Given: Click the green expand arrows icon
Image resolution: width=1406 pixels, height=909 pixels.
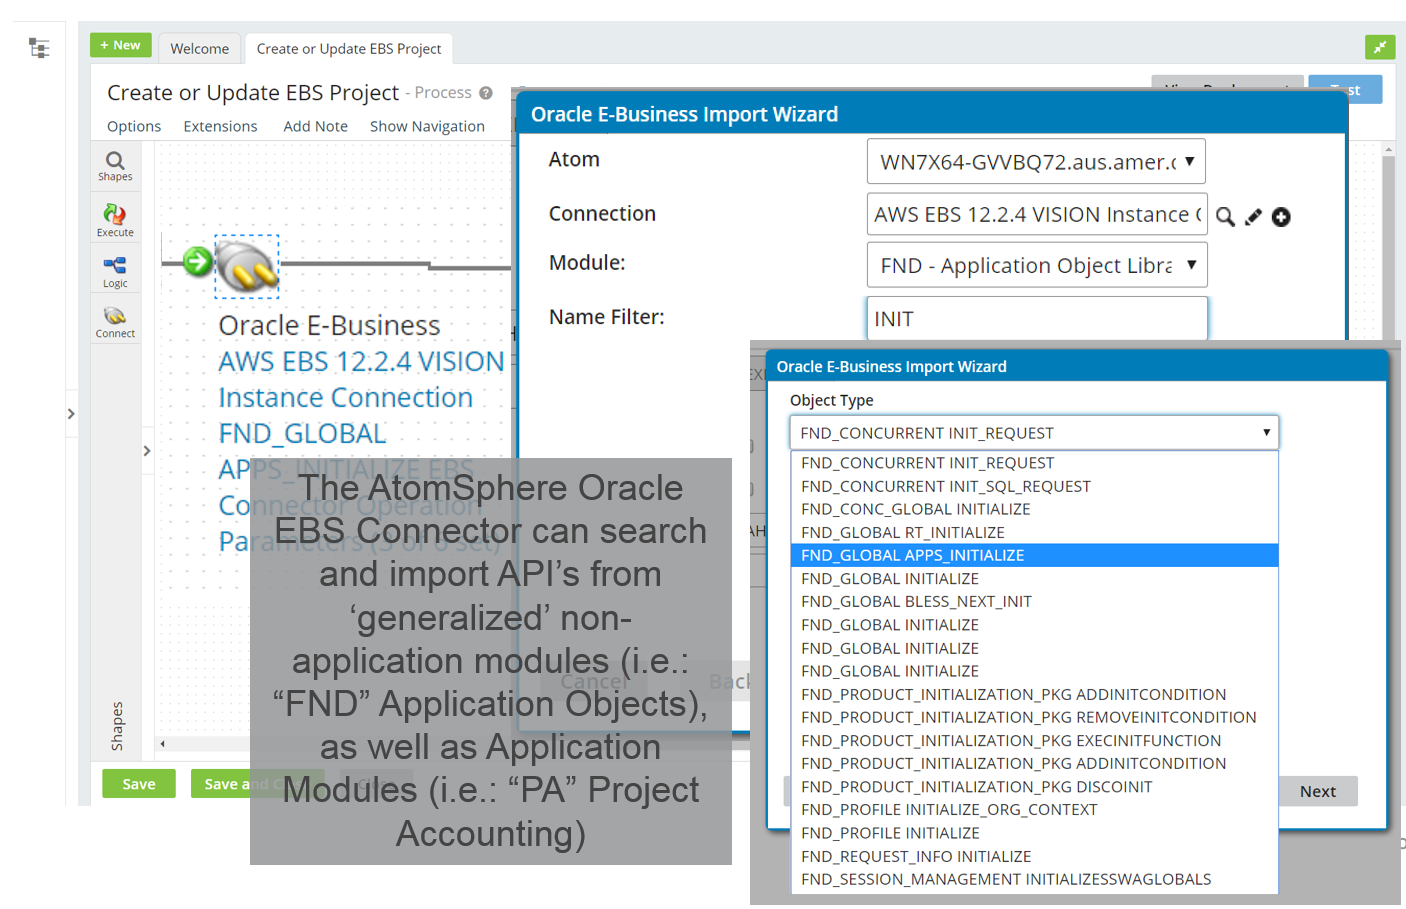Looking at the screenshot, I should point(1380,47).
